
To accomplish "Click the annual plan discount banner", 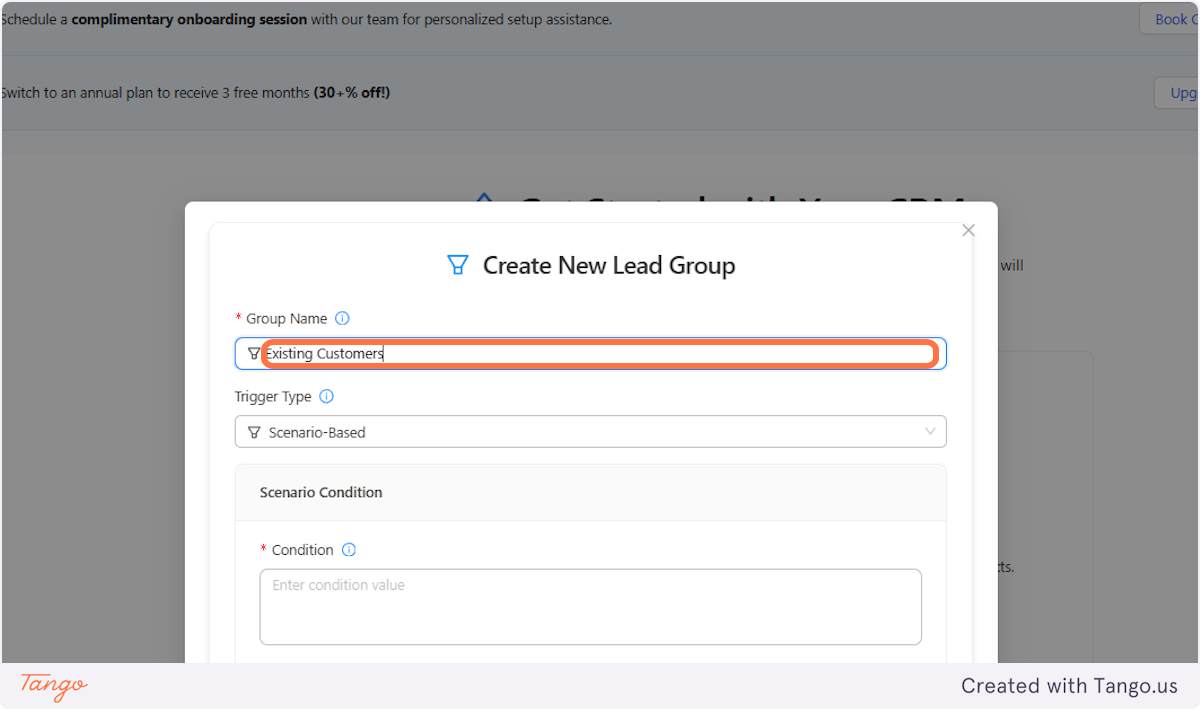I will click(197, 91).
